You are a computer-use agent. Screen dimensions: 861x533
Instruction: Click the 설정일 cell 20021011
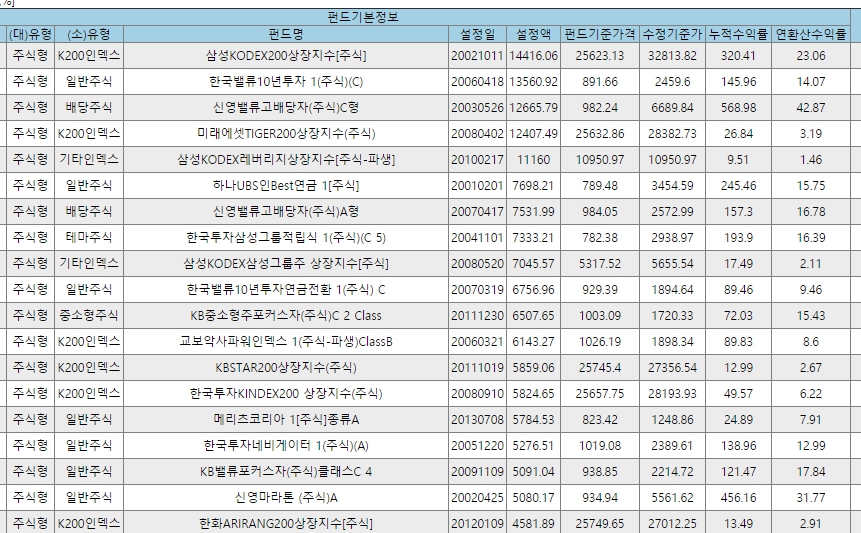tap(477, 55)
